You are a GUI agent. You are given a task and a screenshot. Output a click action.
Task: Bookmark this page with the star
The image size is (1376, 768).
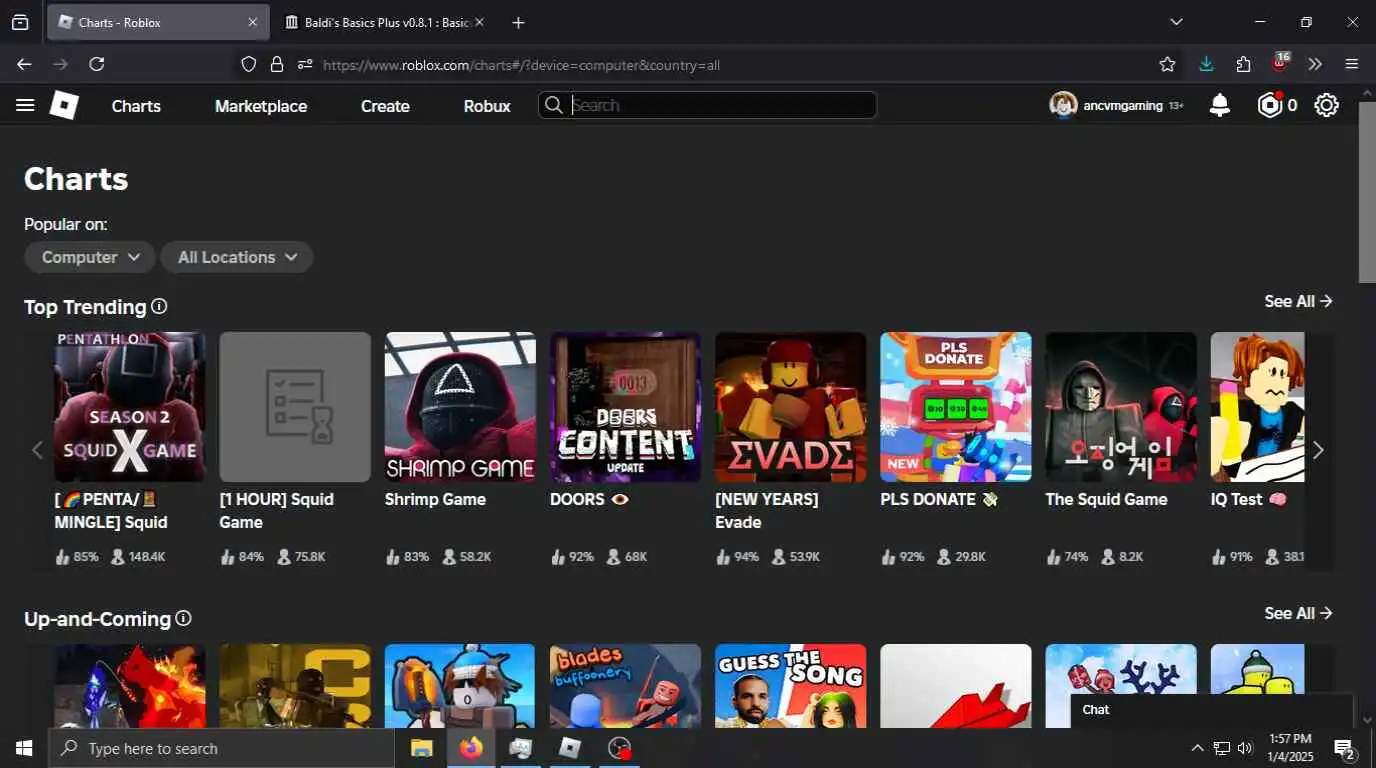tap(1167, 64)
